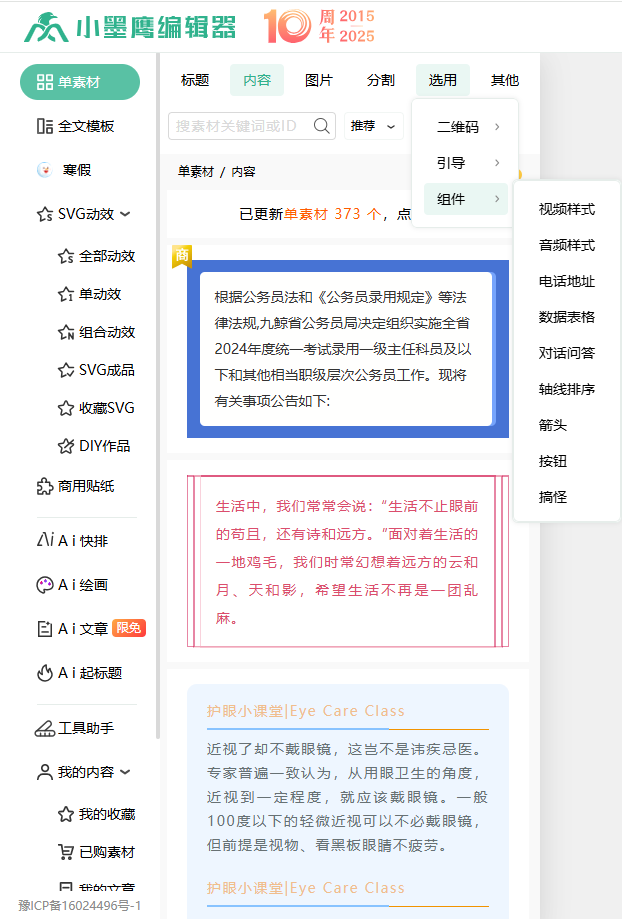This screenshot has height=919, width=622.
Task: Choose 数据表格 in component submenu
Action: (x=566, y=317)
